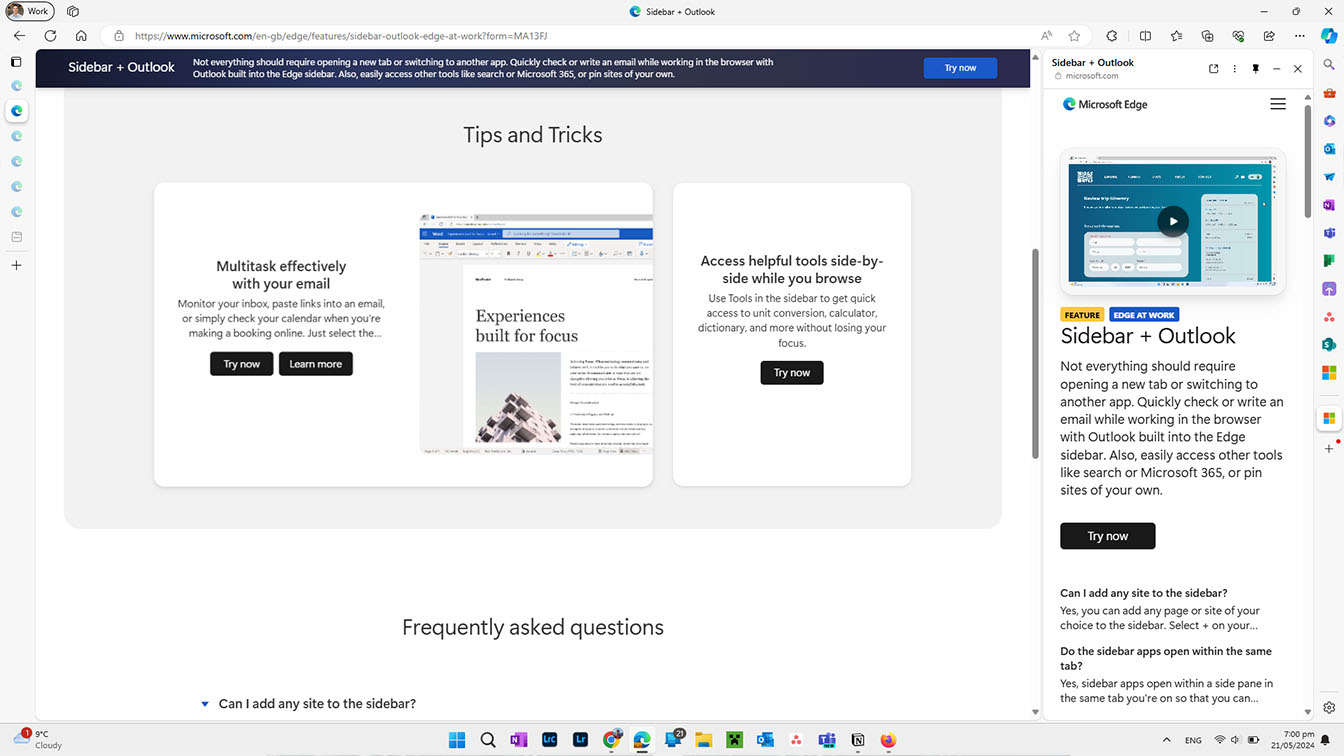
Task: Reload the page with the refresh icon
Action: pos(50,36)
